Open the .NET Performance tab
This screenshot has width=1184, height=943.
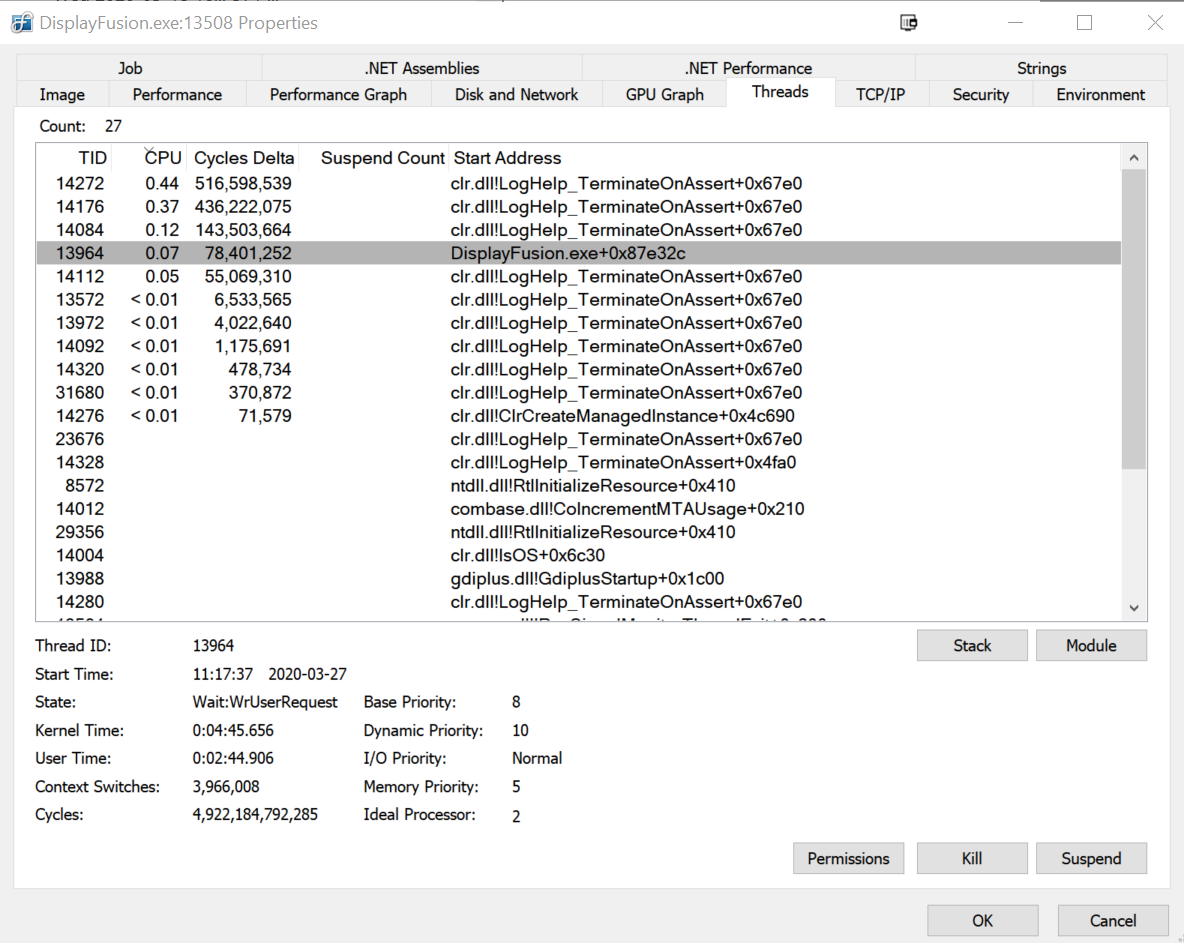pos(748,68)
